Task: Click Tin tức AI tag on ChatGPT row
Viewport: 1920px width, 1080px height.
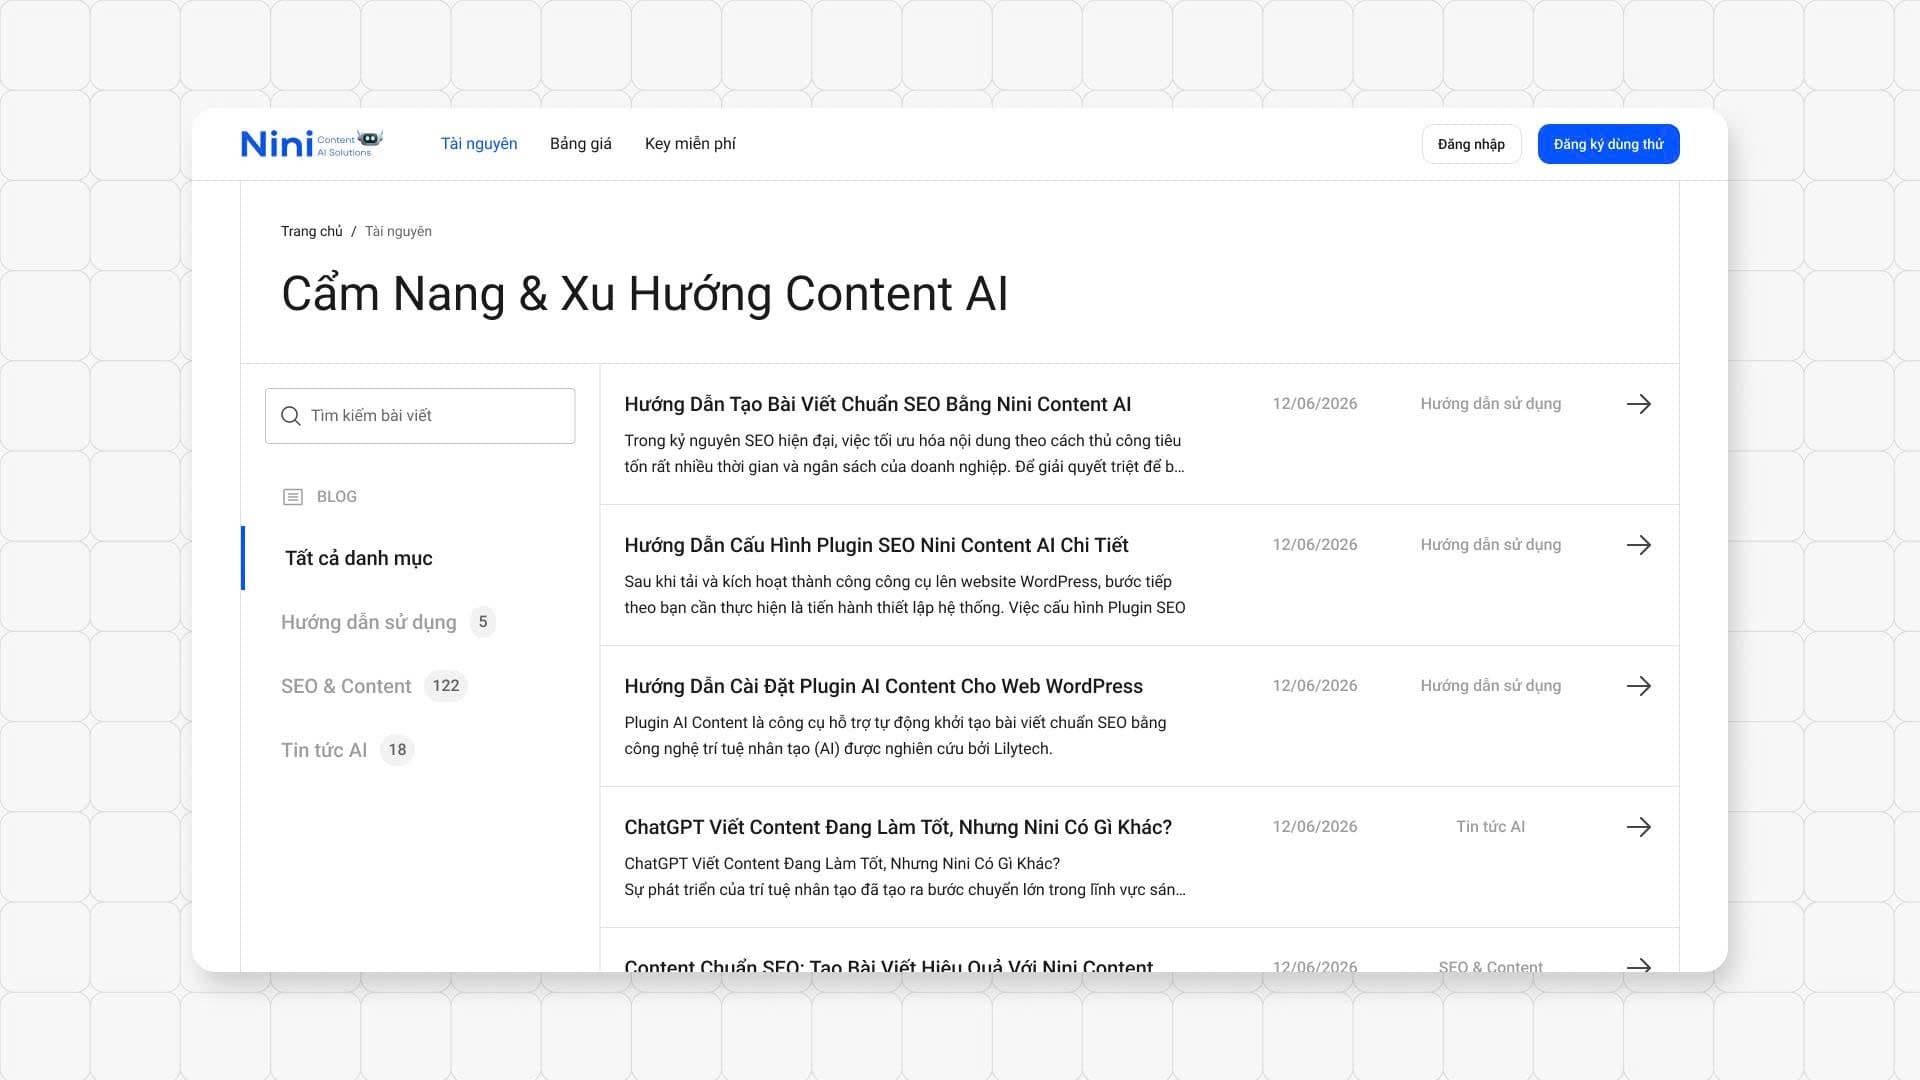Action: click(1490, 827)
